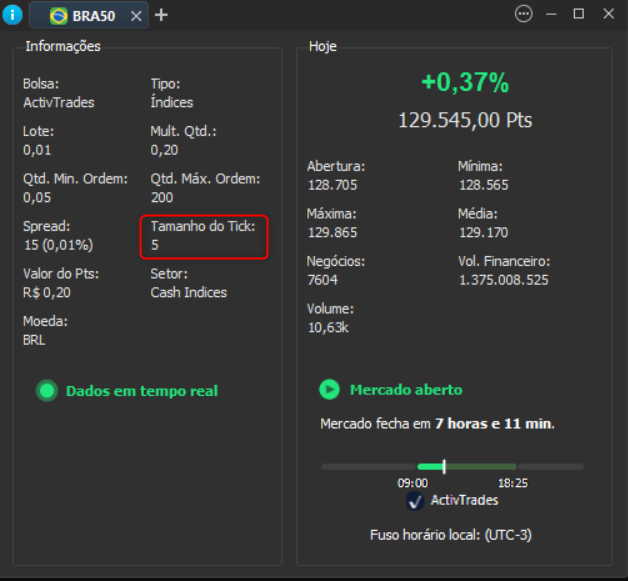
Task: Click the blue info icon in title bar
Action: (12, 14)
